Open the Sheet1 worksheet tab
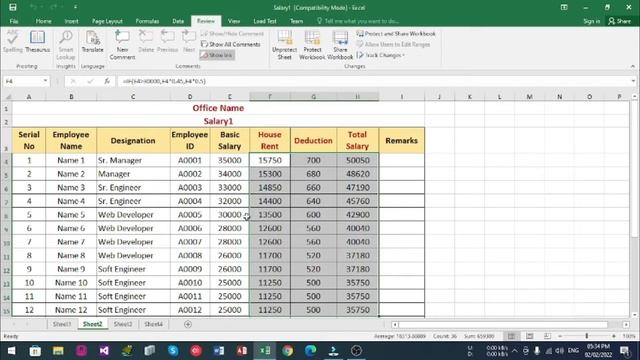640x360 pixels. click(62, 324)
